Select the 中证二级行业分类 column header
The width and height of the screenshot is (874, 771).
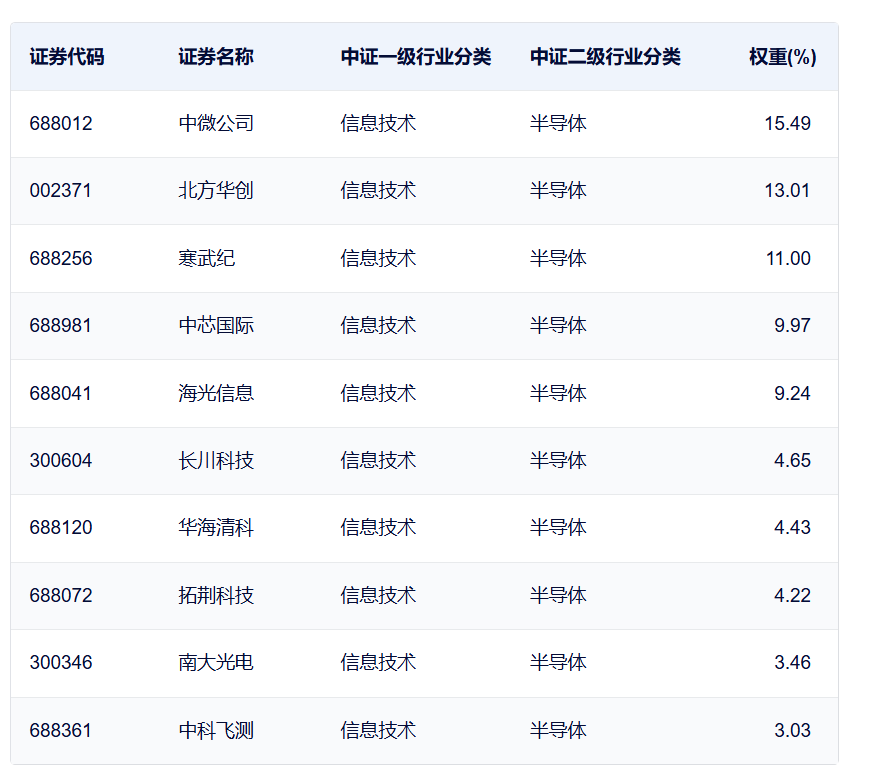[x=605, y=57]
